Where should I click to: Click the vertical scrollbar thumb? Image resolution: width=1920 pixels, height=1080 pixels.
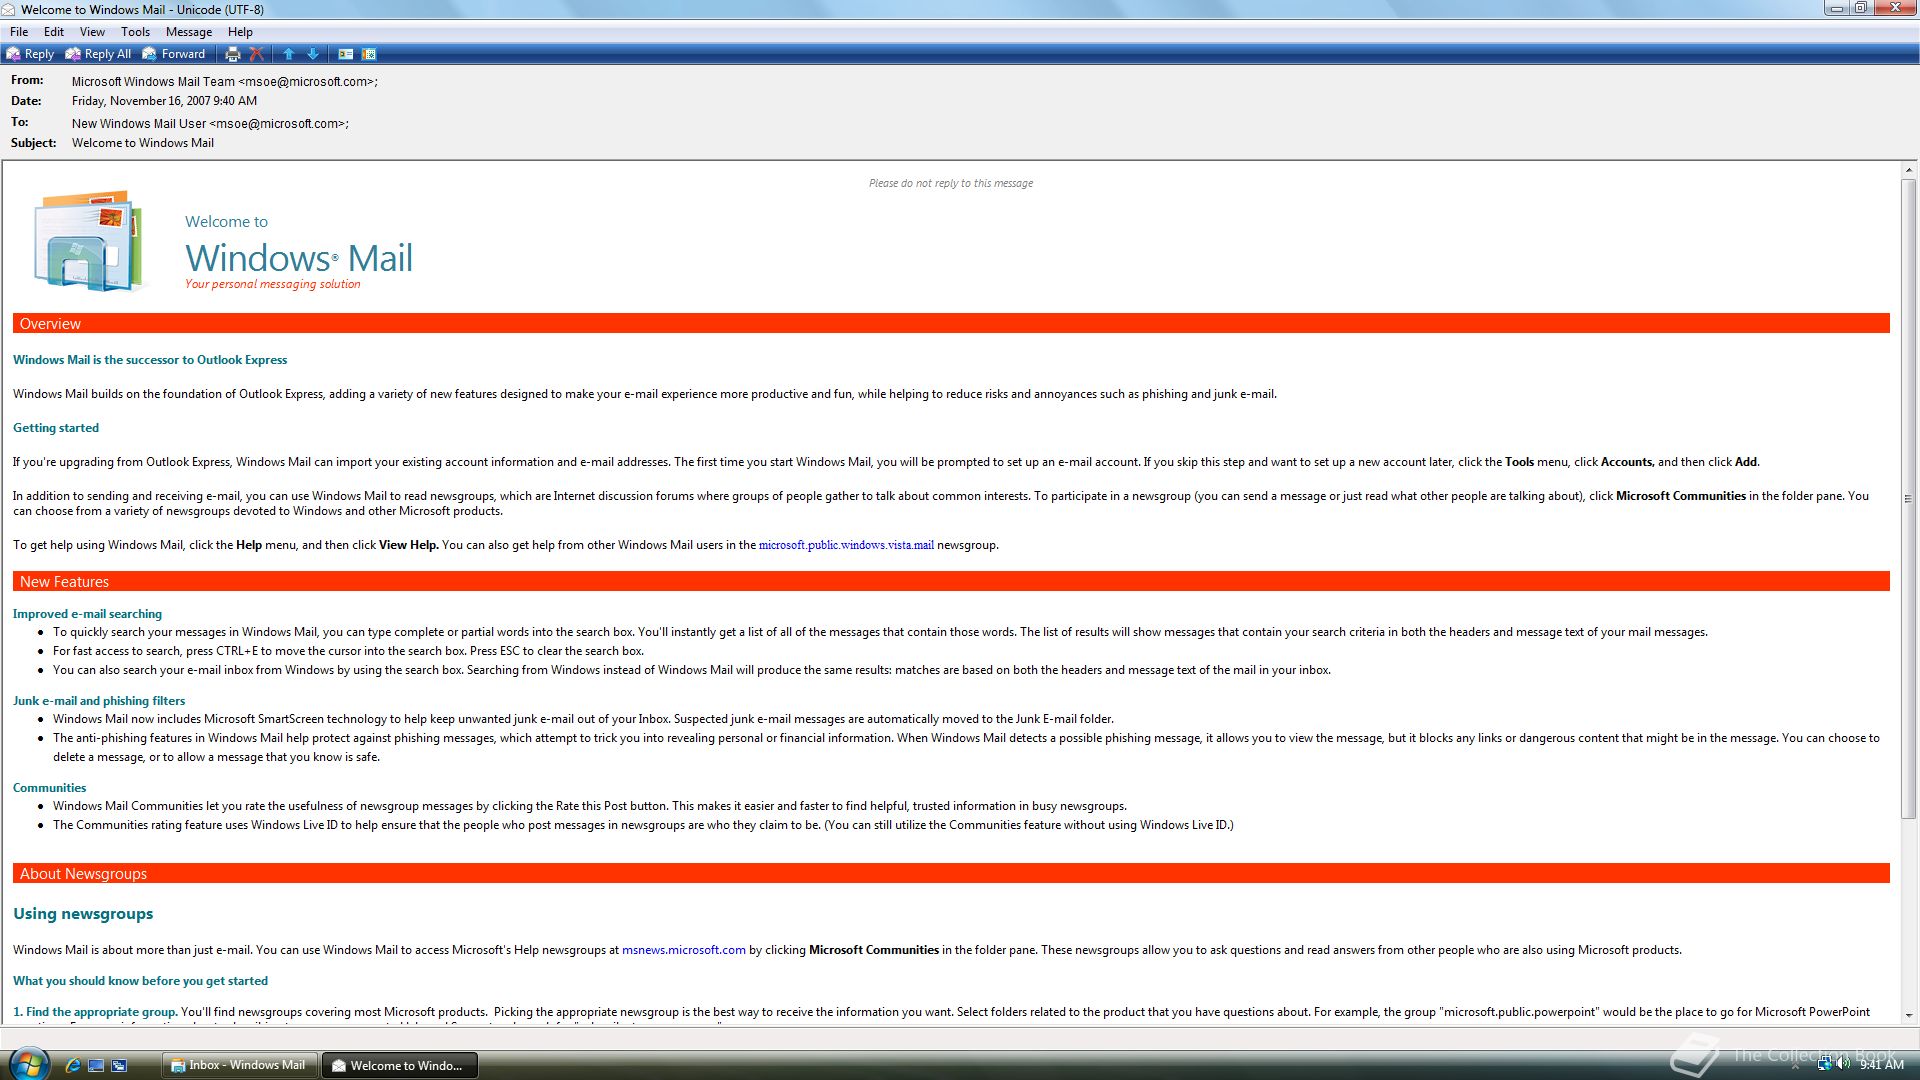1909,498
